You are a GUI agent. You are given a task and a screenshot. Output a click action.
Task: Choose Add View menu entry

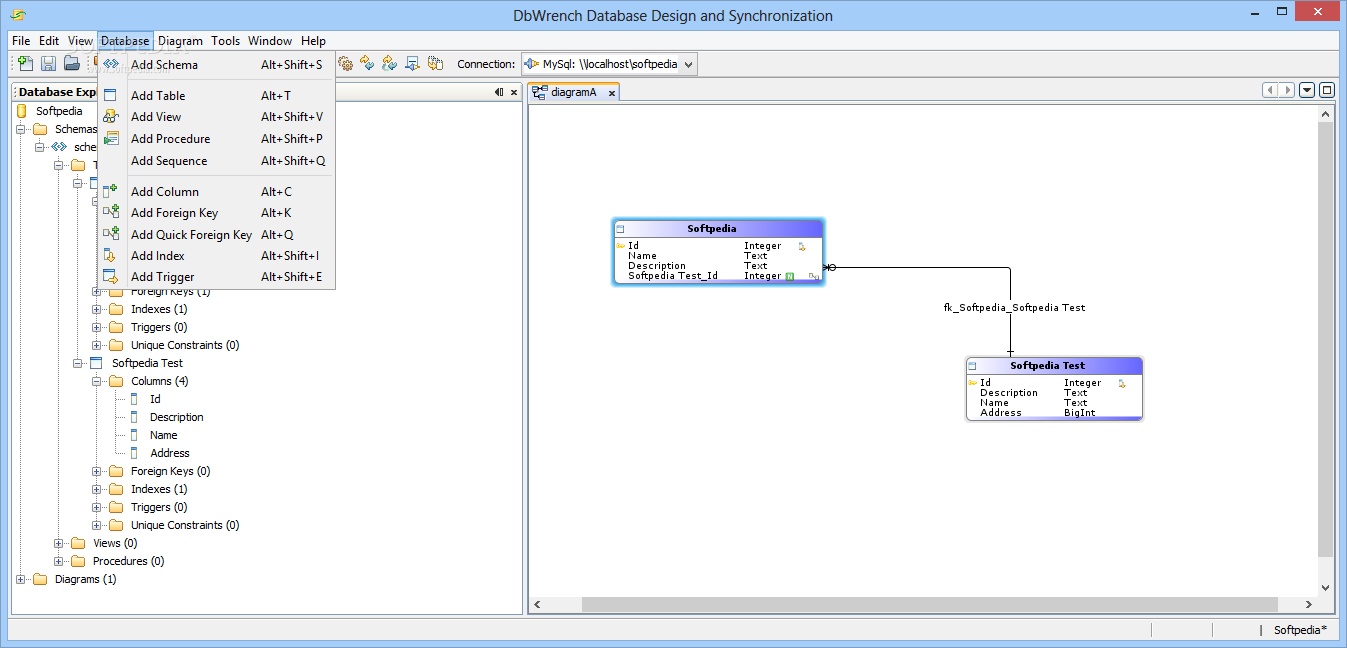216,117
